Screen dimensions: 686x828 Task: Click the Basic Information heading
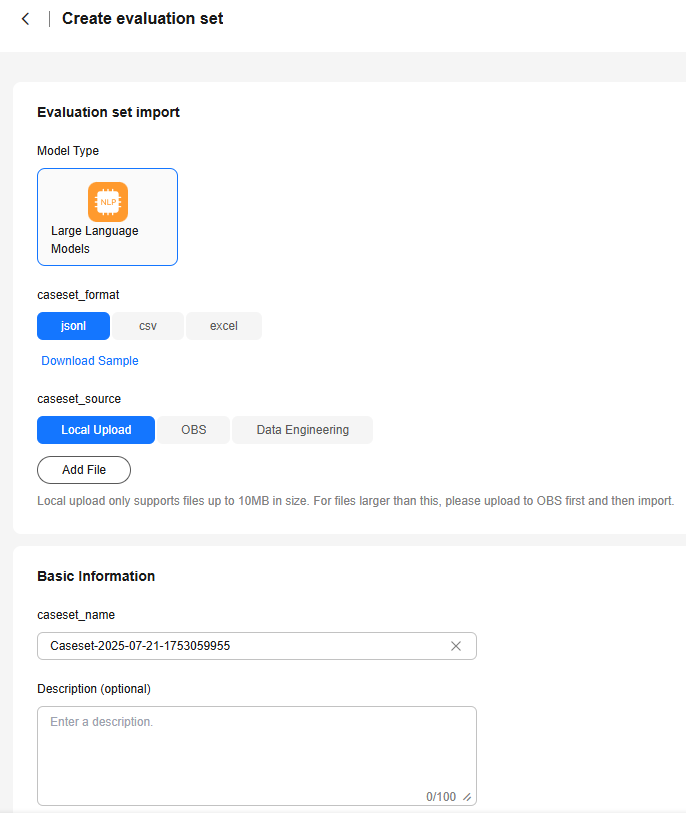click(96, 576)
